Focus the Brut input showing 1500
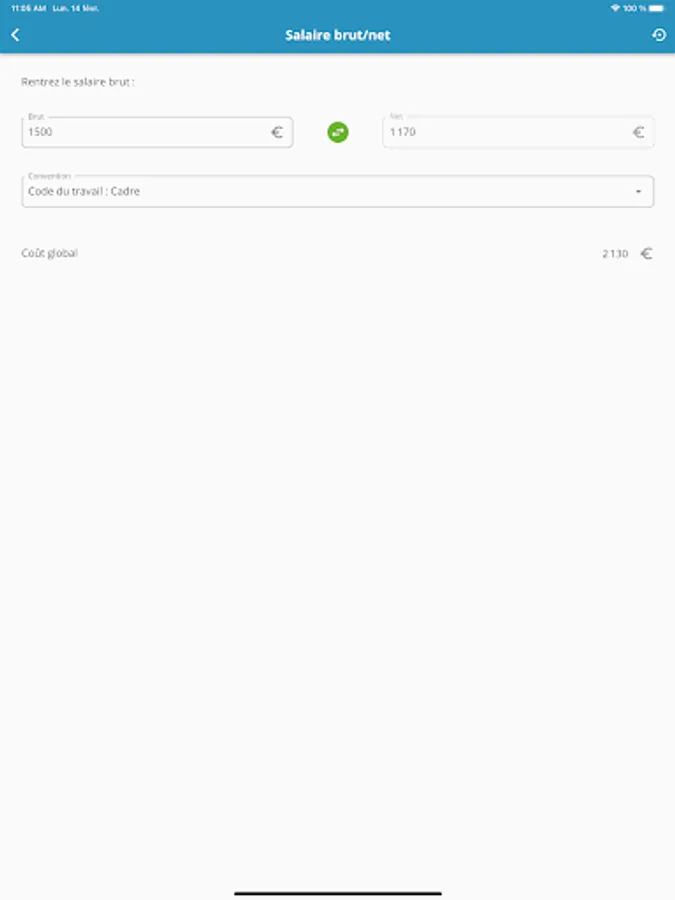Viewport: 675px width, 900px height. pos(157,132)
